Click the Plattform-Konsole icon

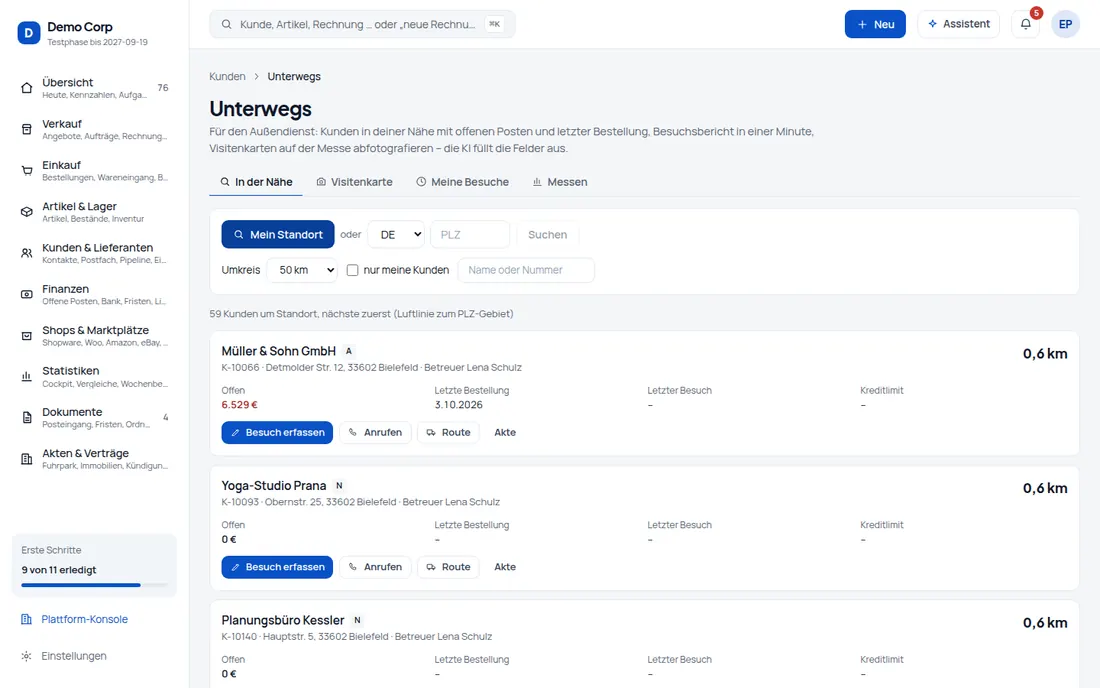pos(26,619)
